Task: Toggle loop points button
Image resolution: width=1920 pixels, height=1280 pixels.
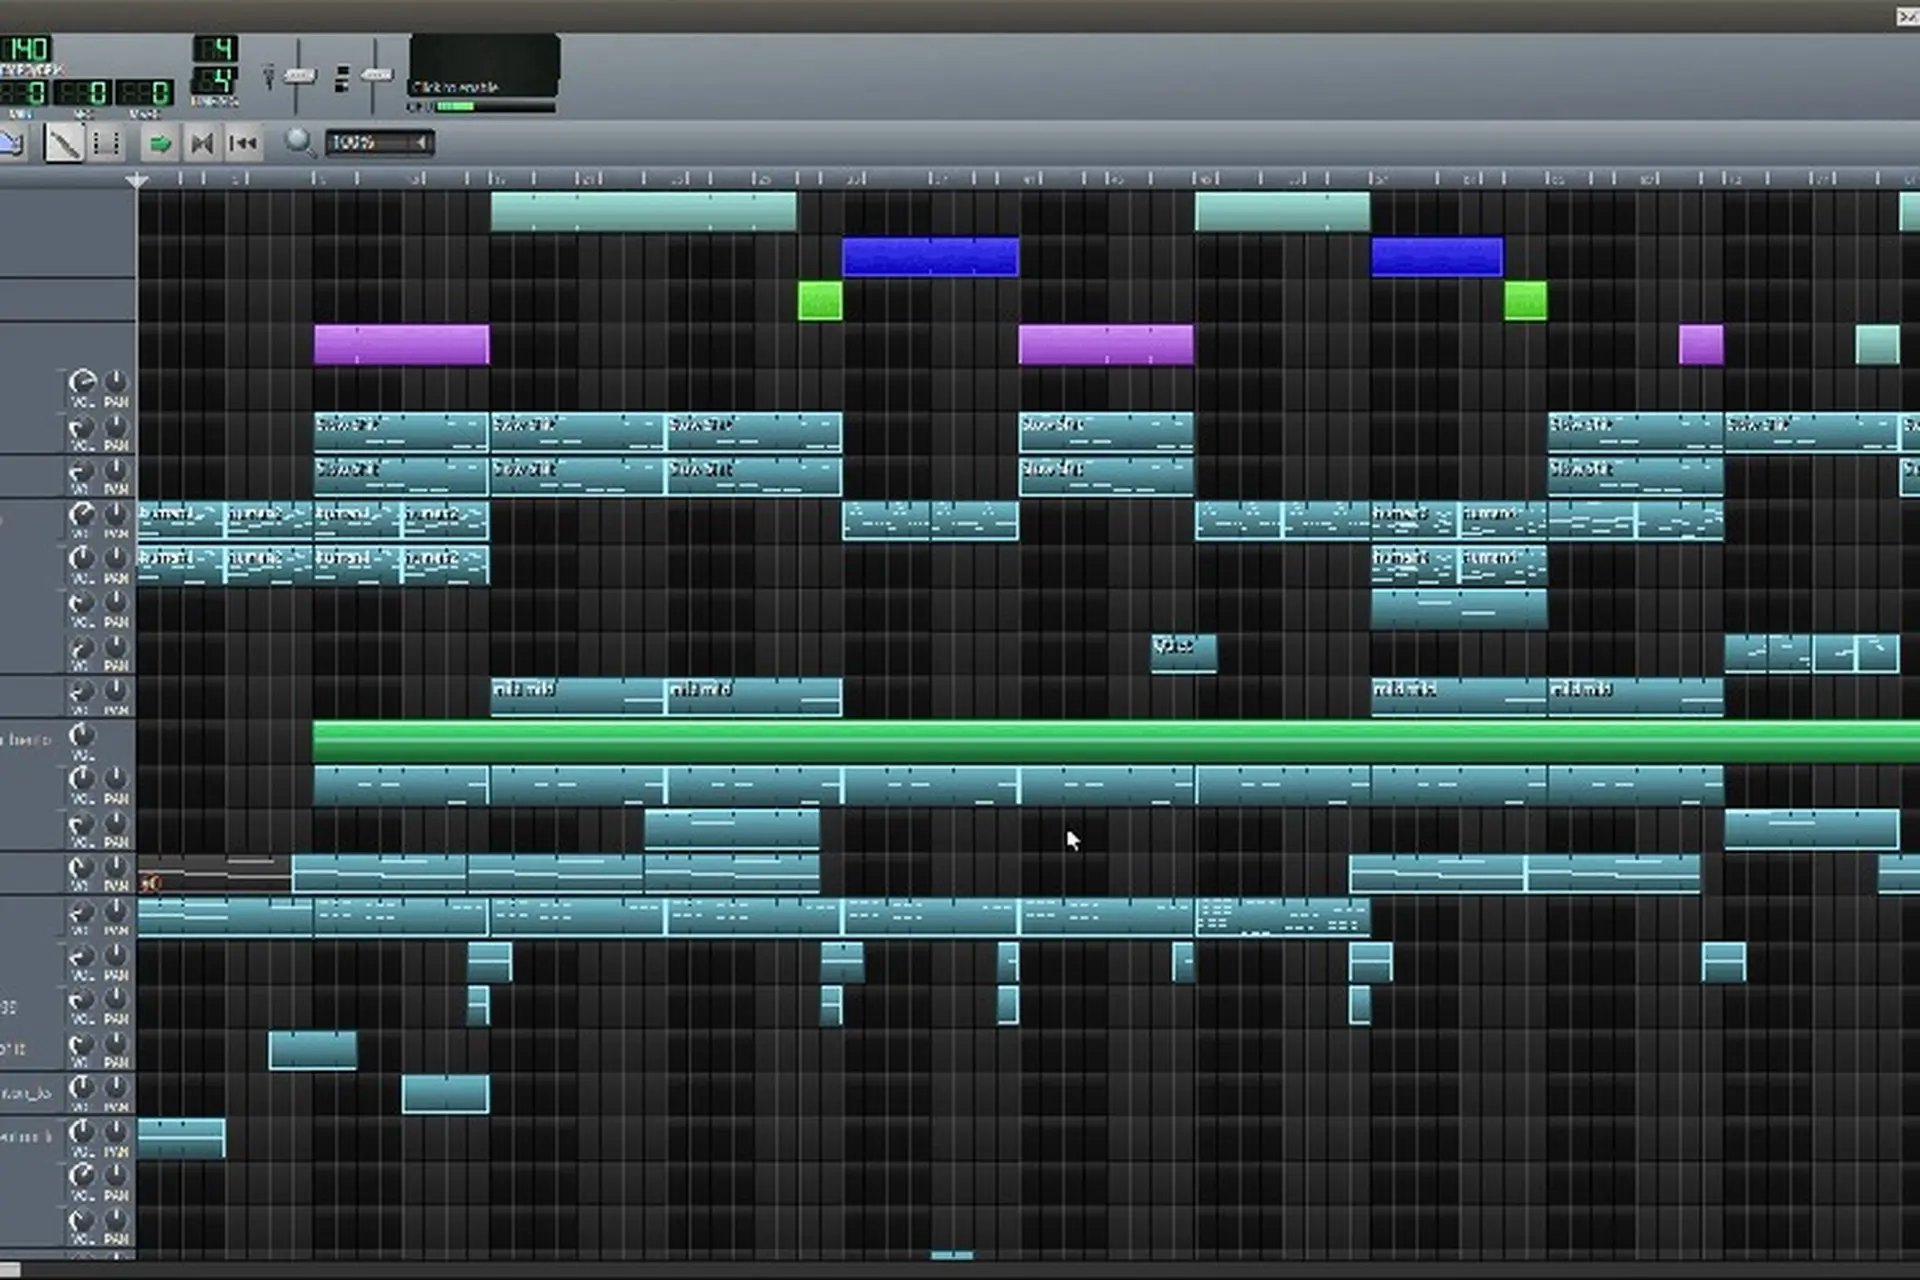Action: click(201, 144)
